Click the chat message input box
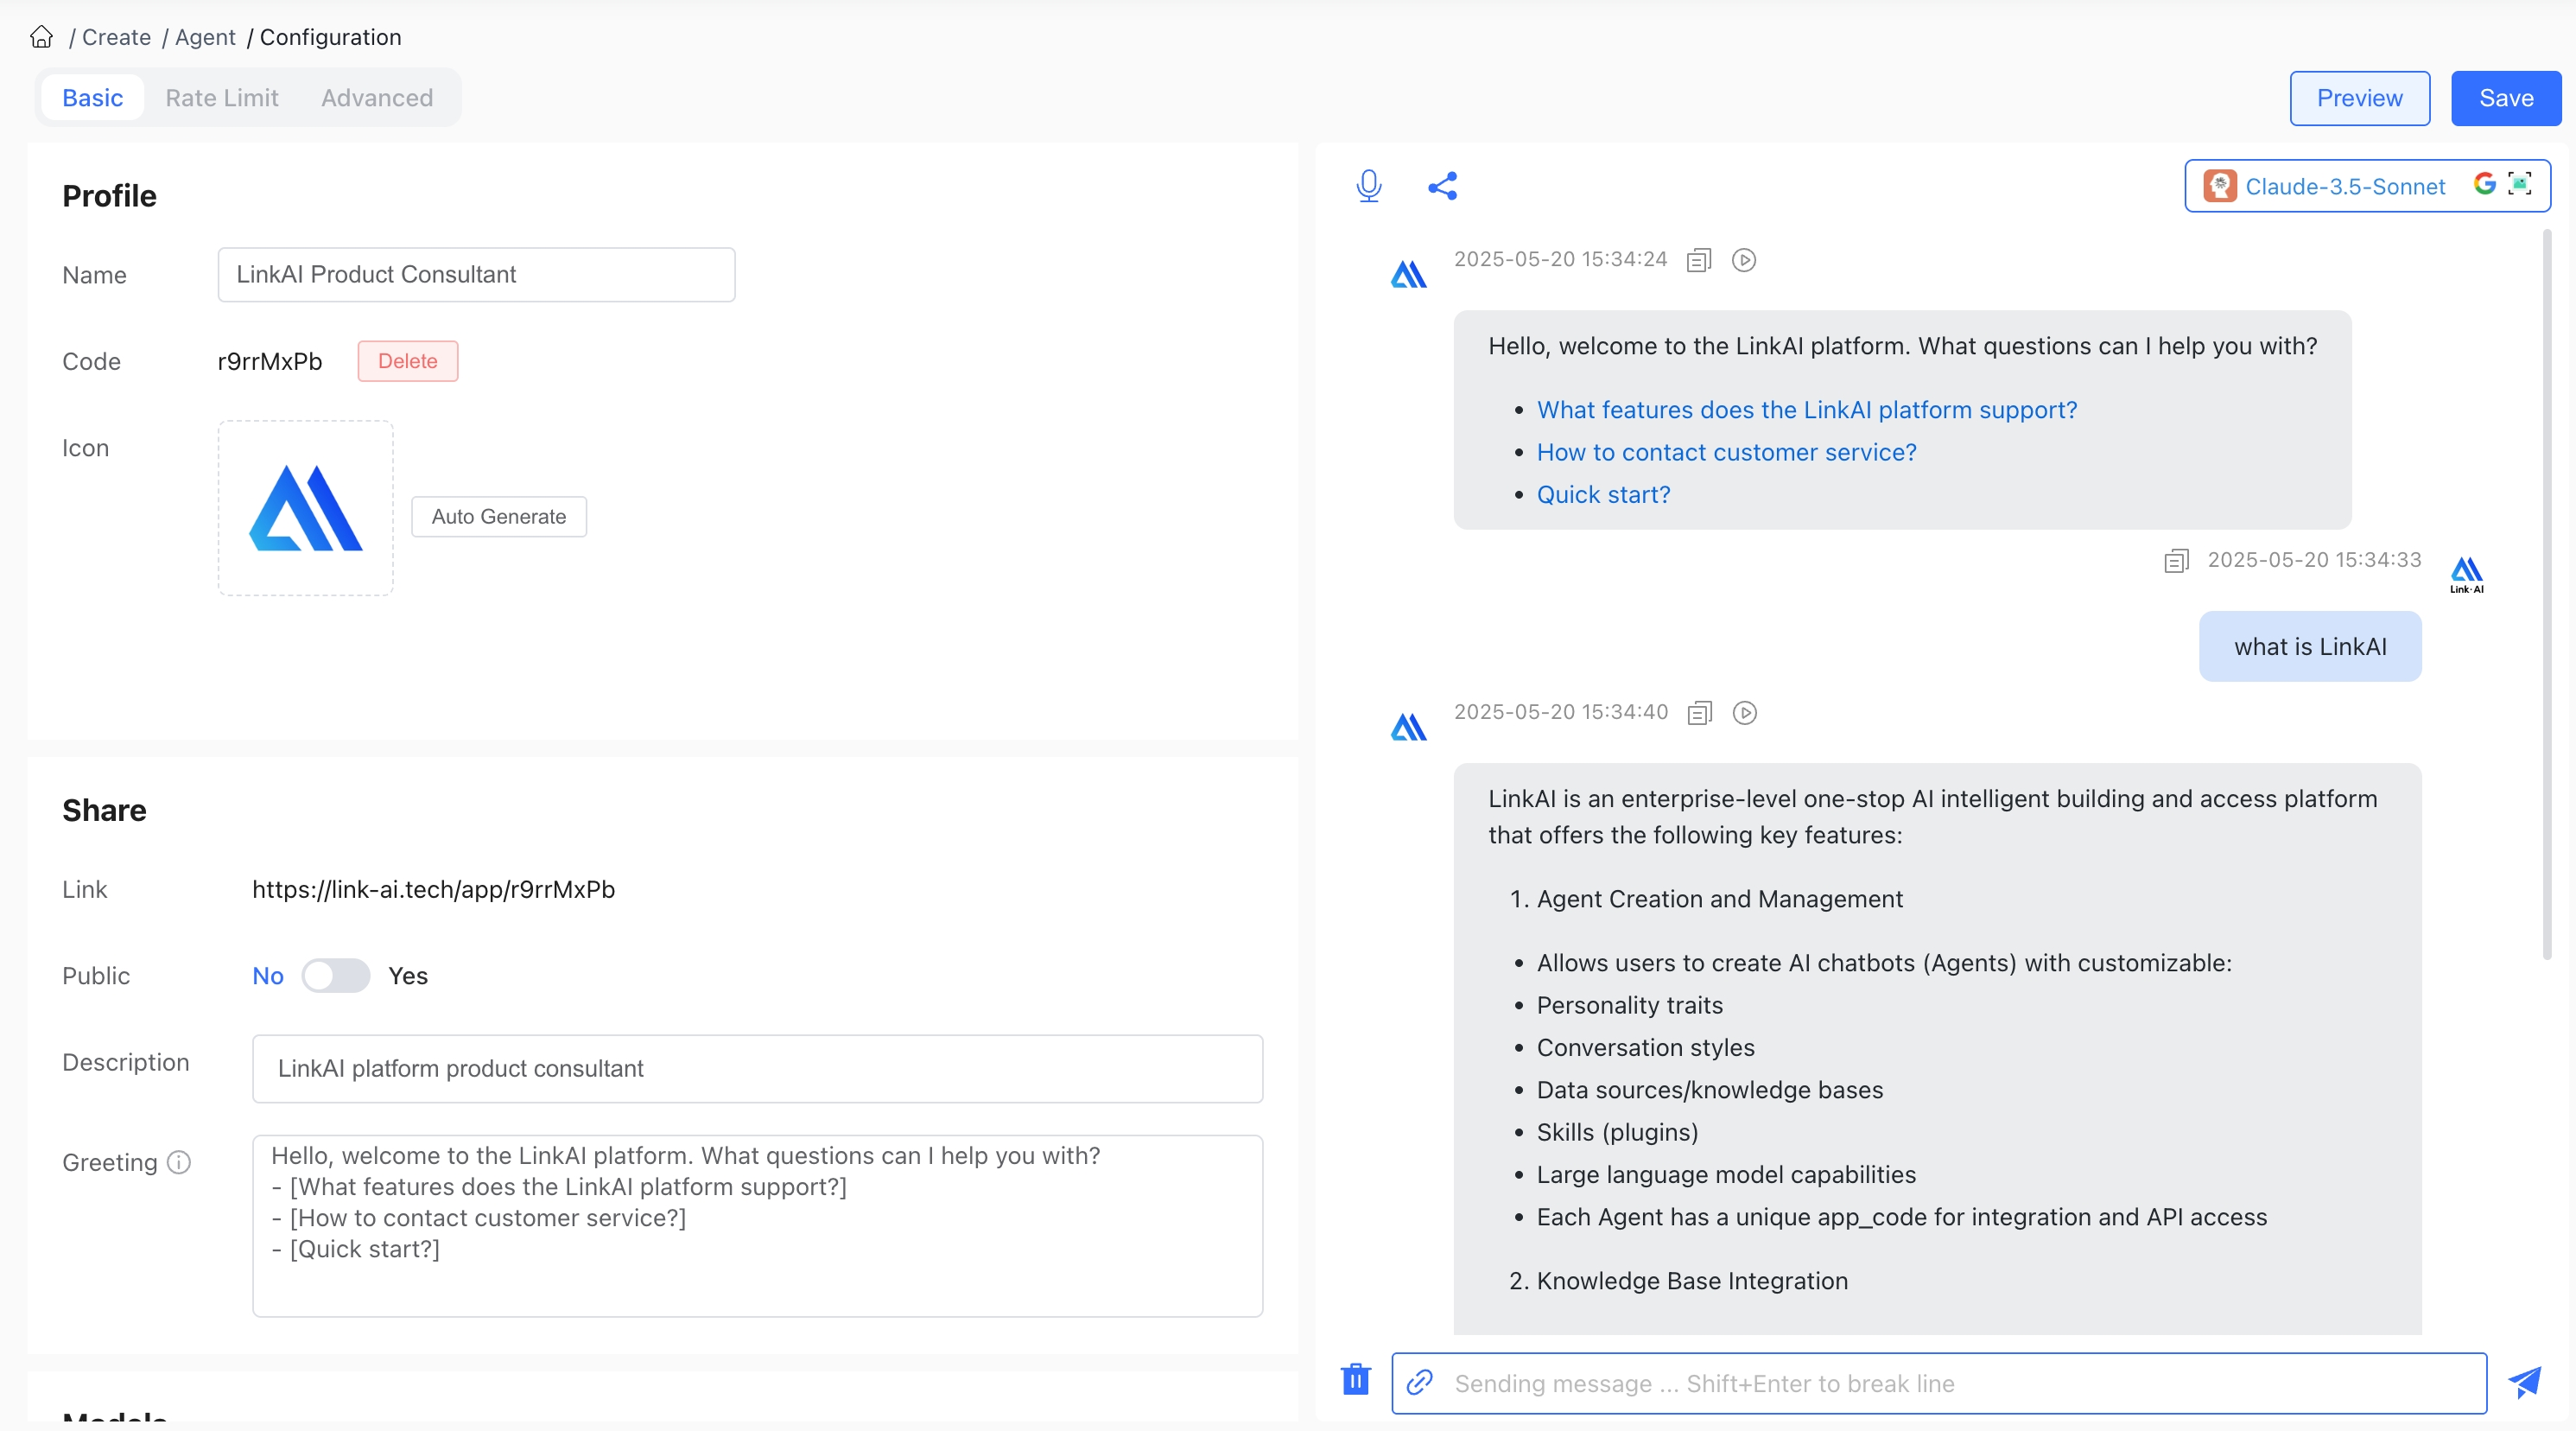 pos(1939,1383)
